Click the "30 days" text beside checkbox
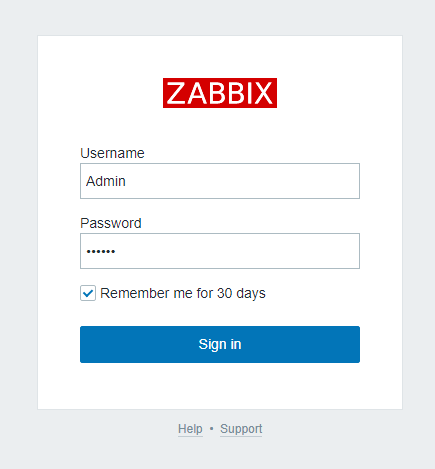Screen dimensions: 435x469 (x=241, y=293)
